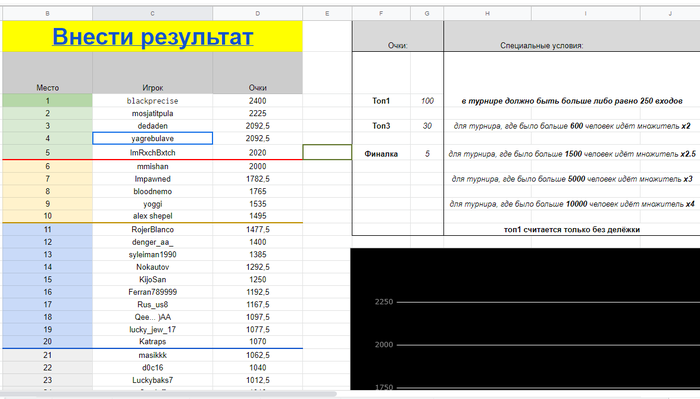Click 'Специальные условия:' header cell
The image size is (700, 399).
click(x=572, y=36)
